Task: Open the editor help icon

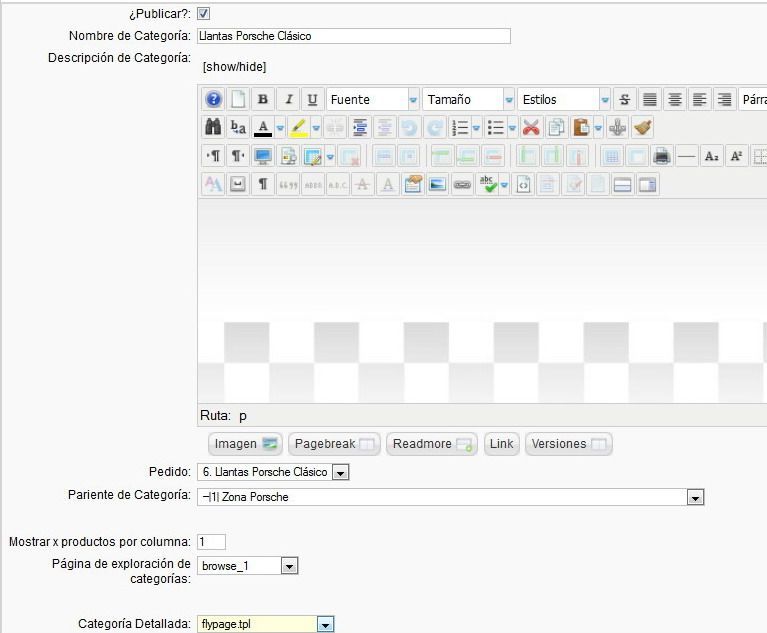Action: coord(213,99)
